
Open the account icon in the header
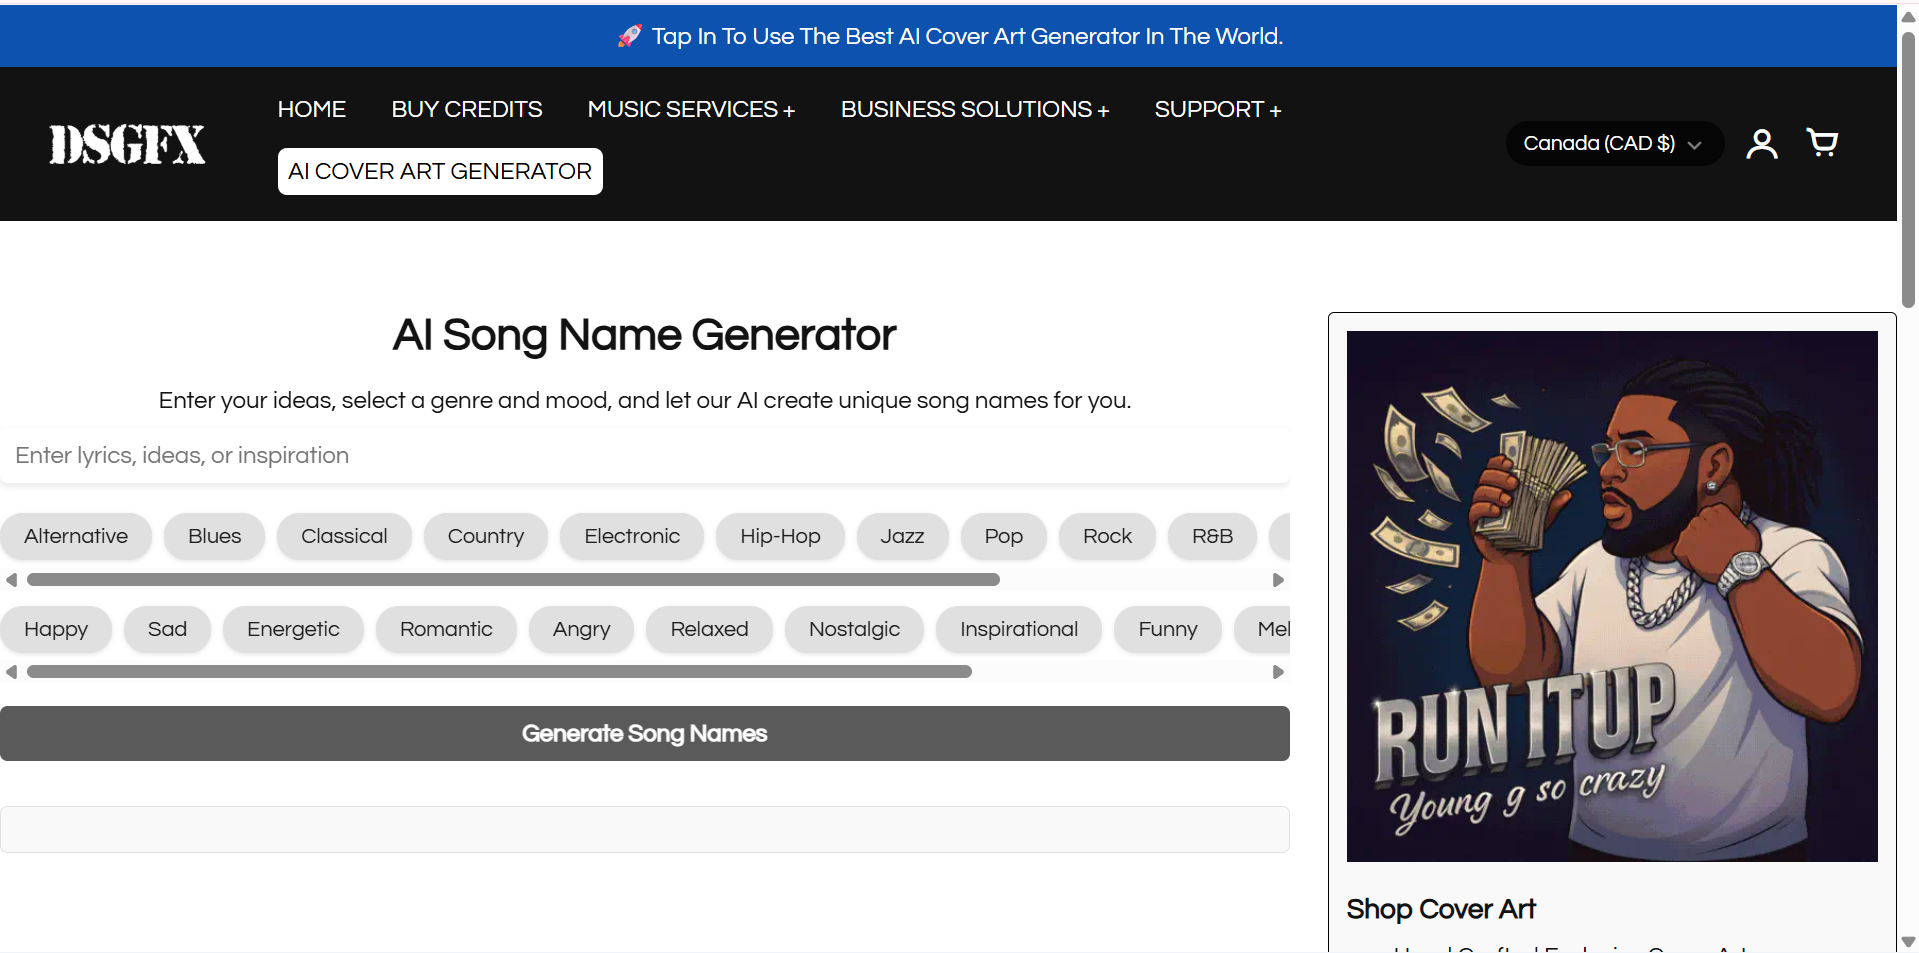pos(1761,143)
